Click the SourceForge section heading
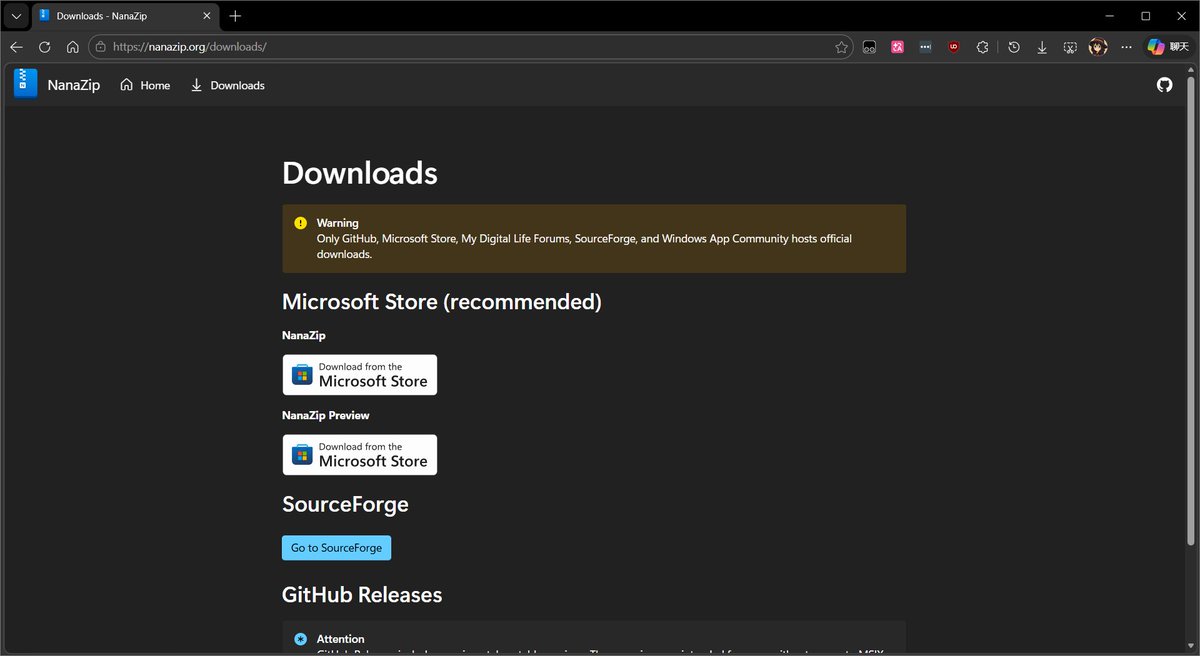 (346, 504)
